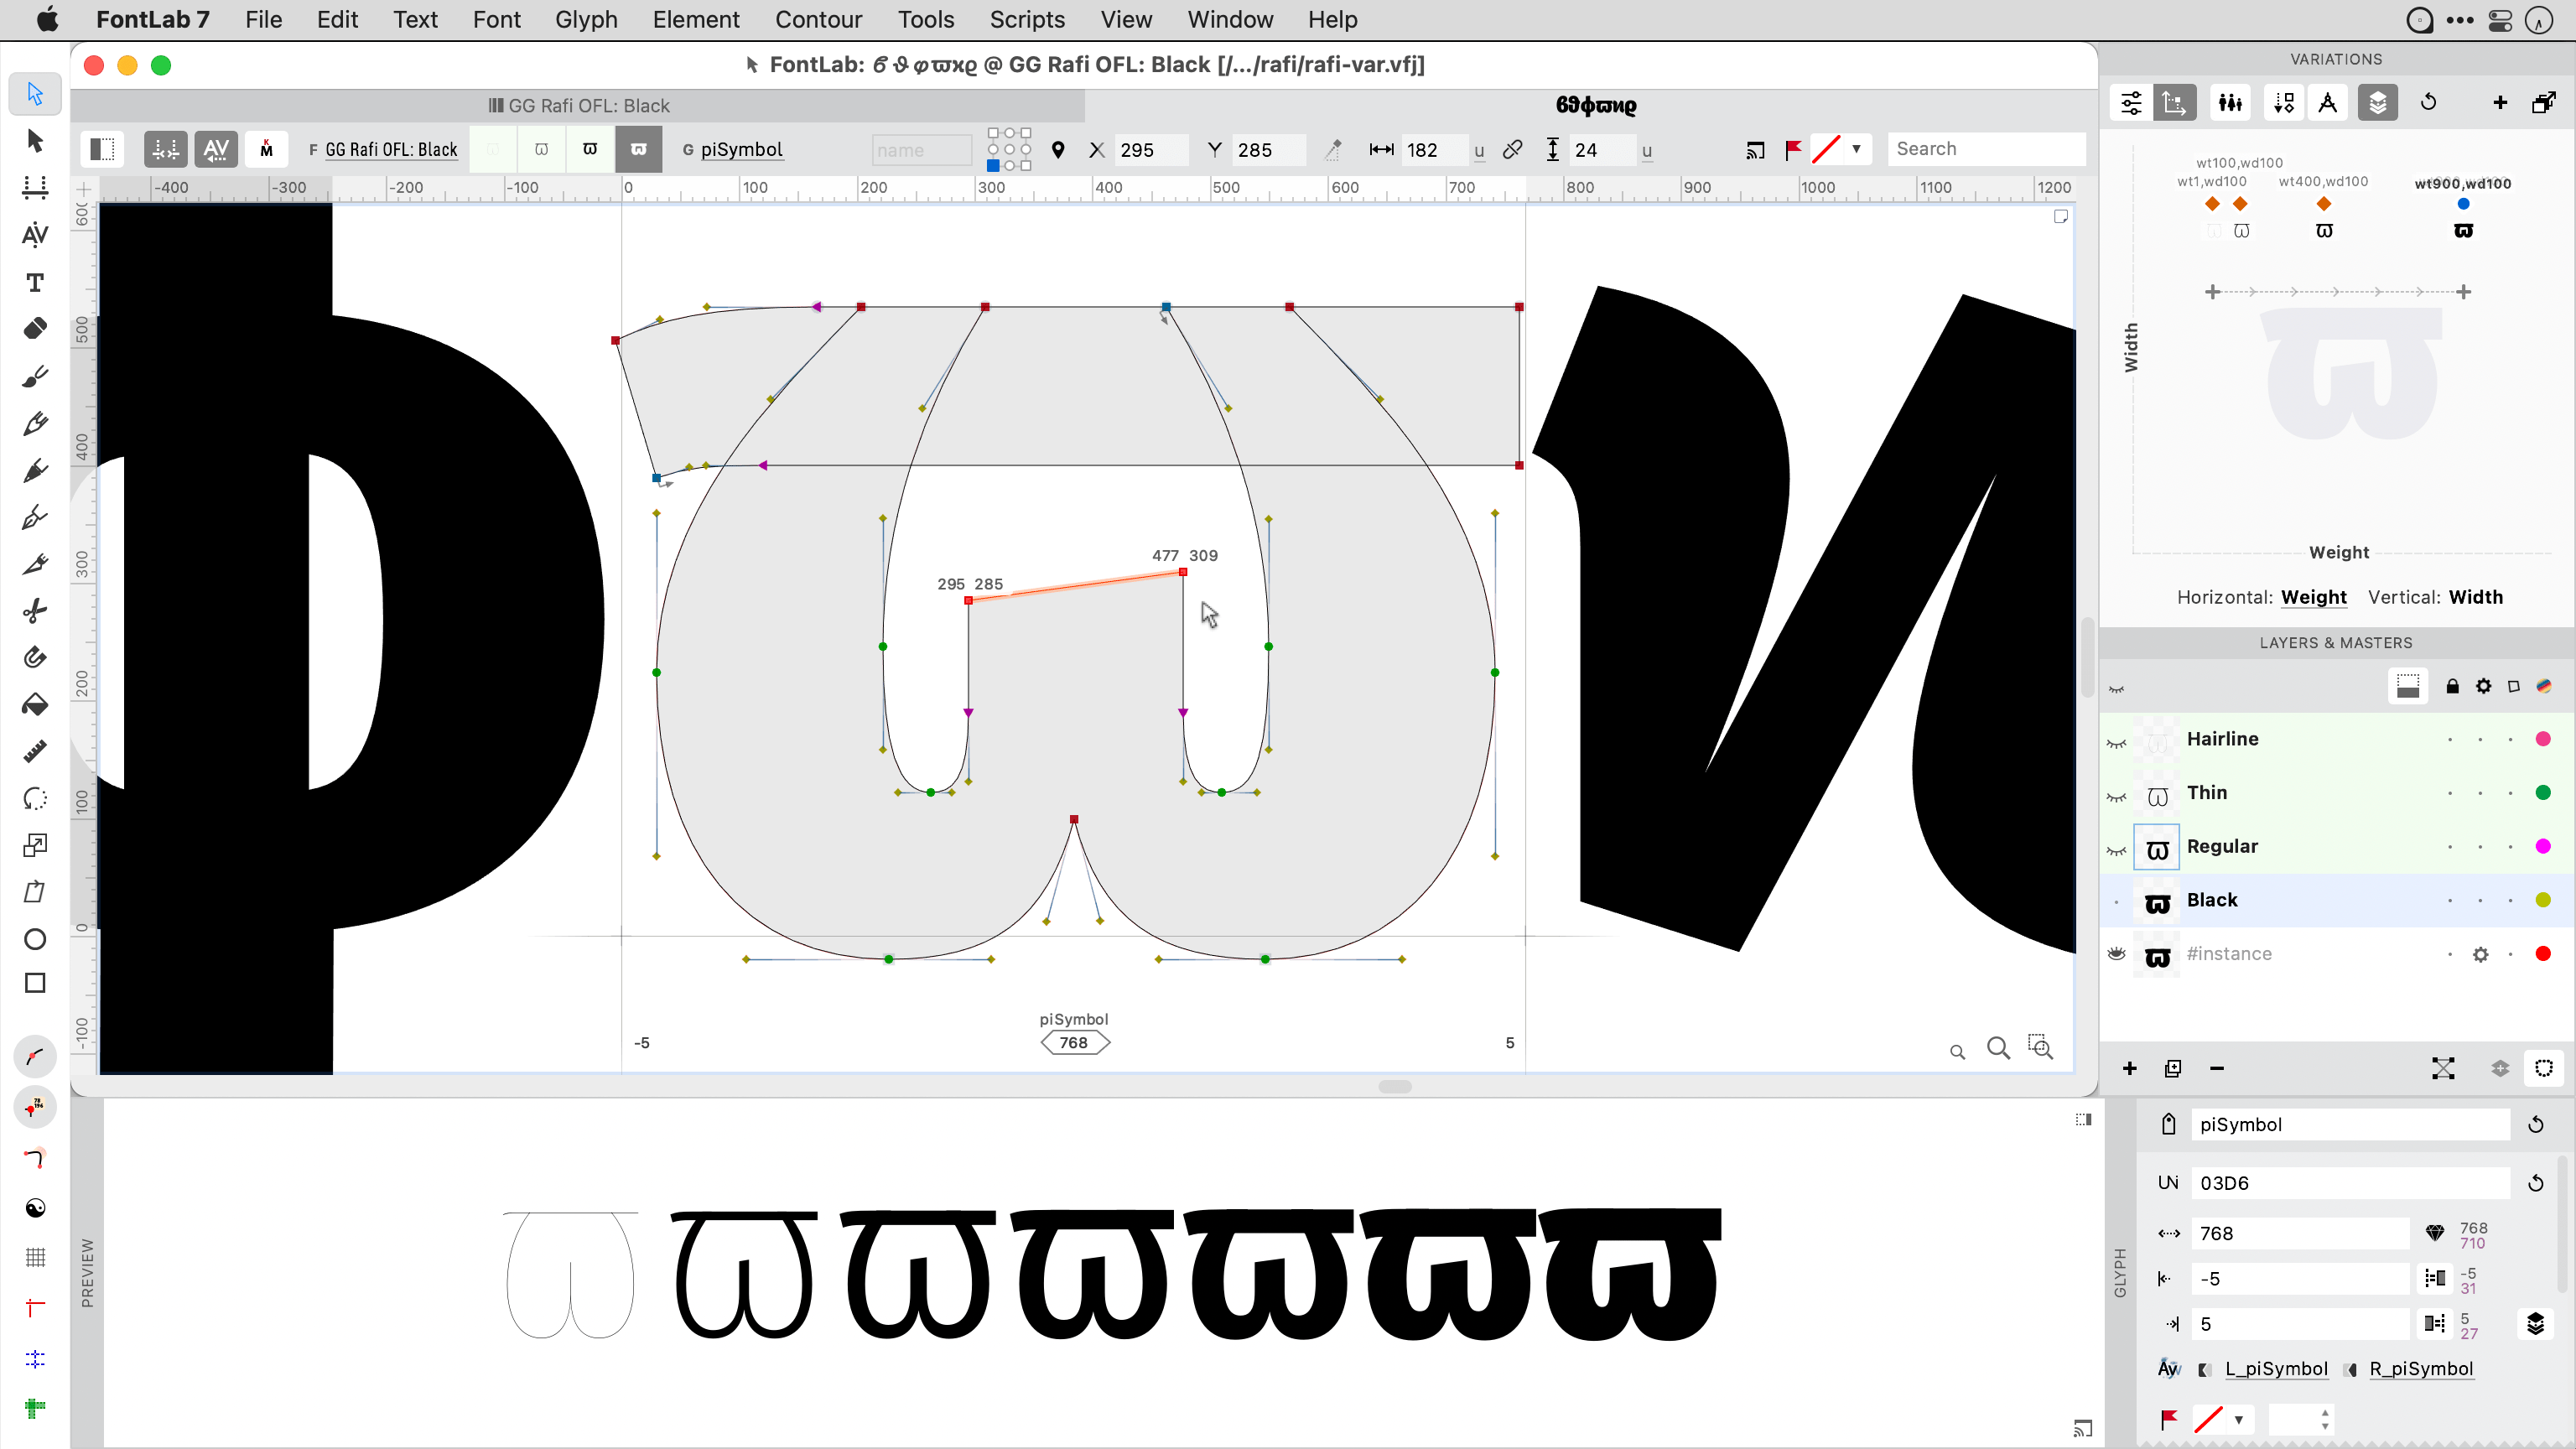Select the Brush tool

pos(35,376)
